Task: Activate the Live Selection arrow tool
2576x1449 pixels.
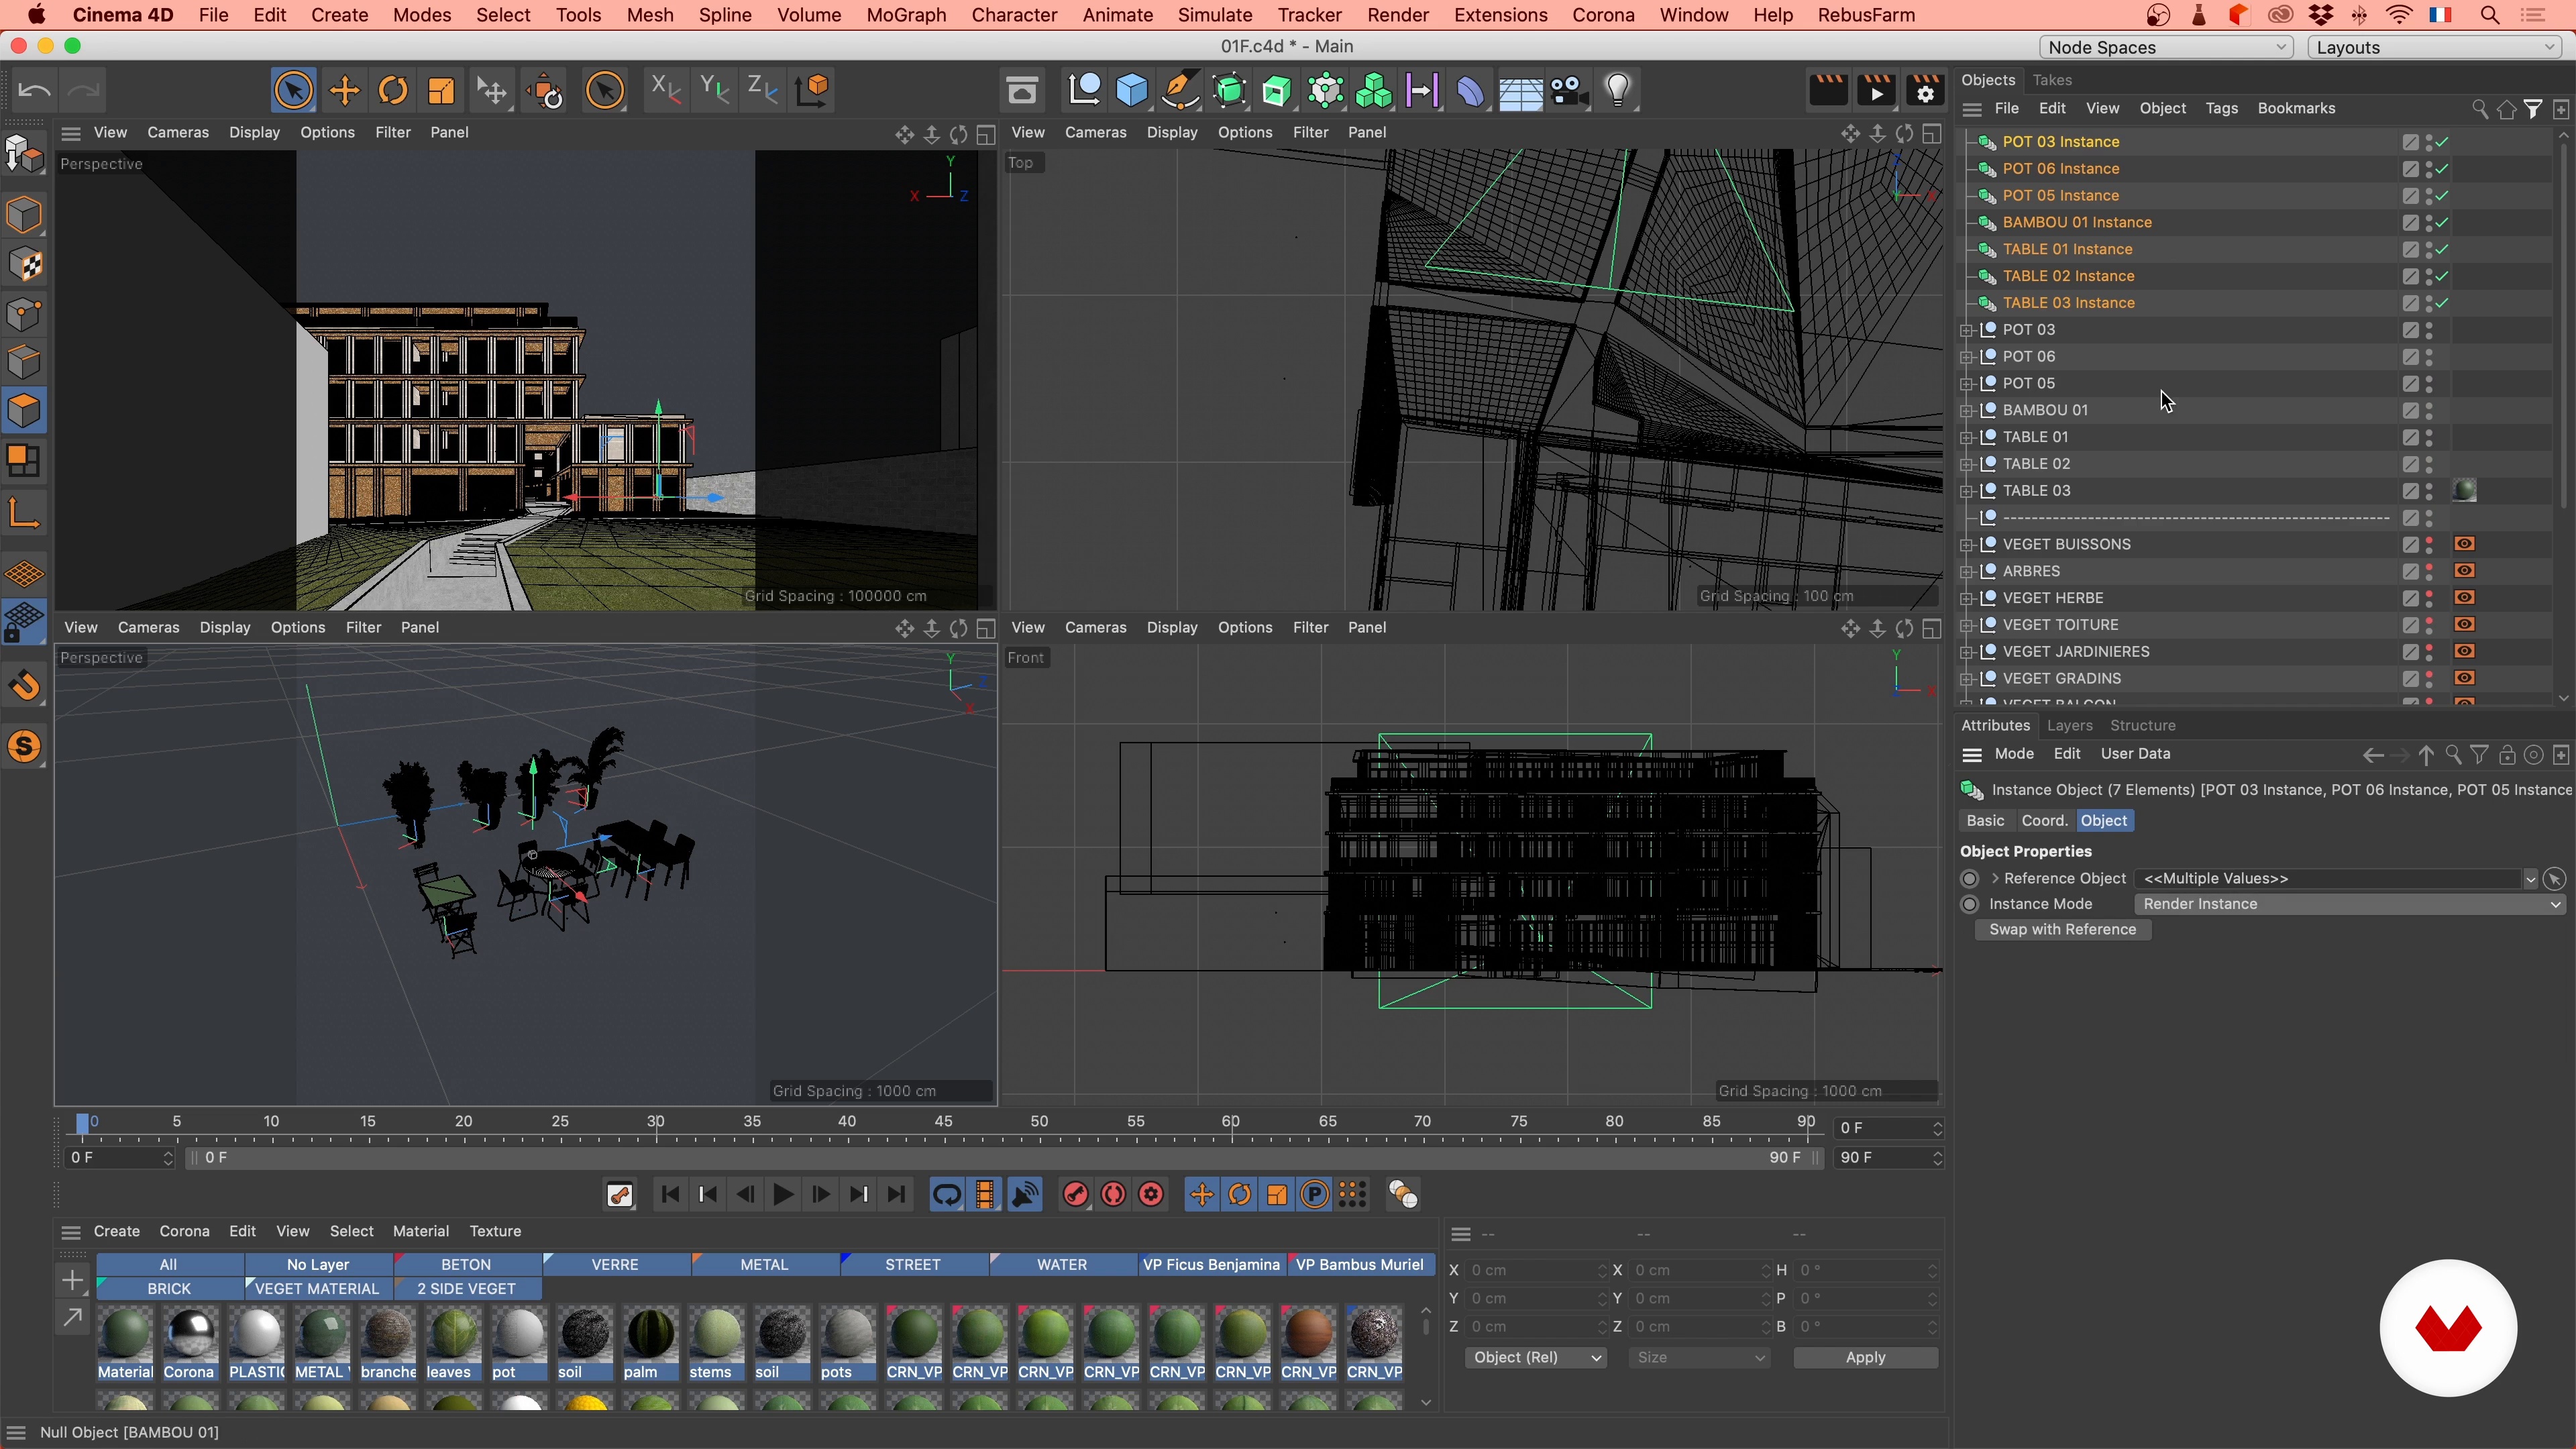Action: (x=293, y=91)
